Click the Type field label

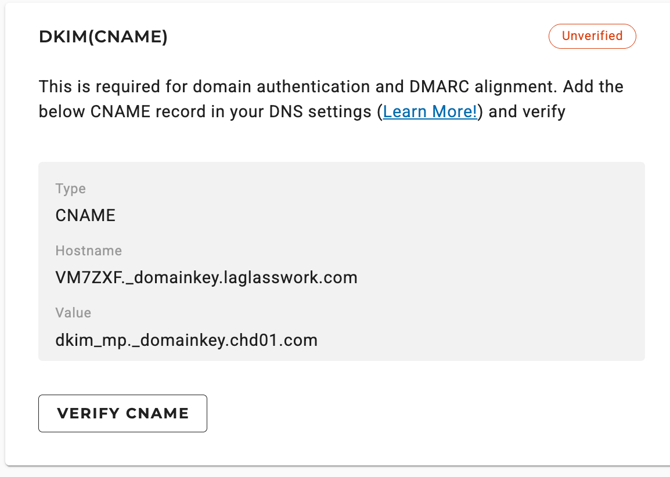[71, 188]
